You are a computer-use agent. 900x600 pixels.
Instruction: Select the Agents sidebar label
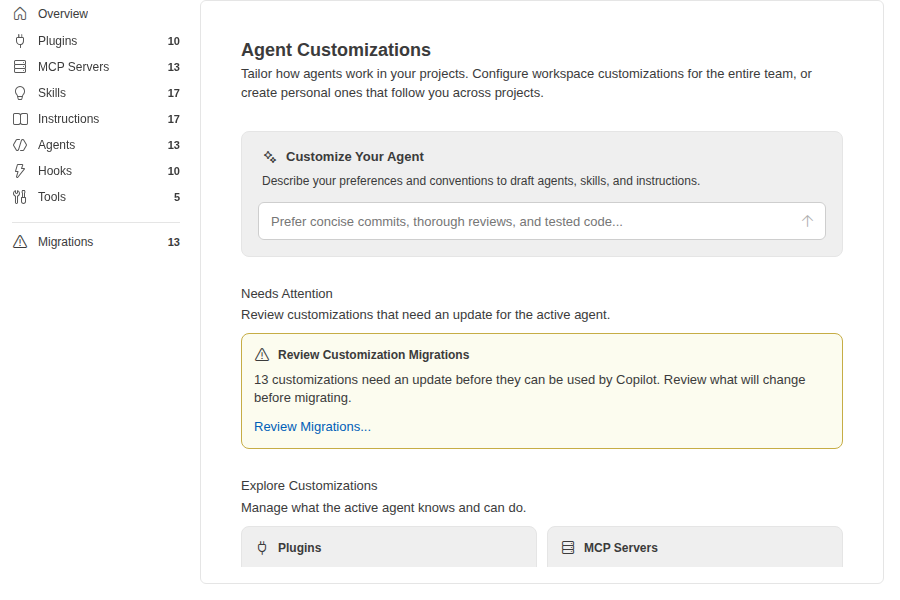pos(56,145)
